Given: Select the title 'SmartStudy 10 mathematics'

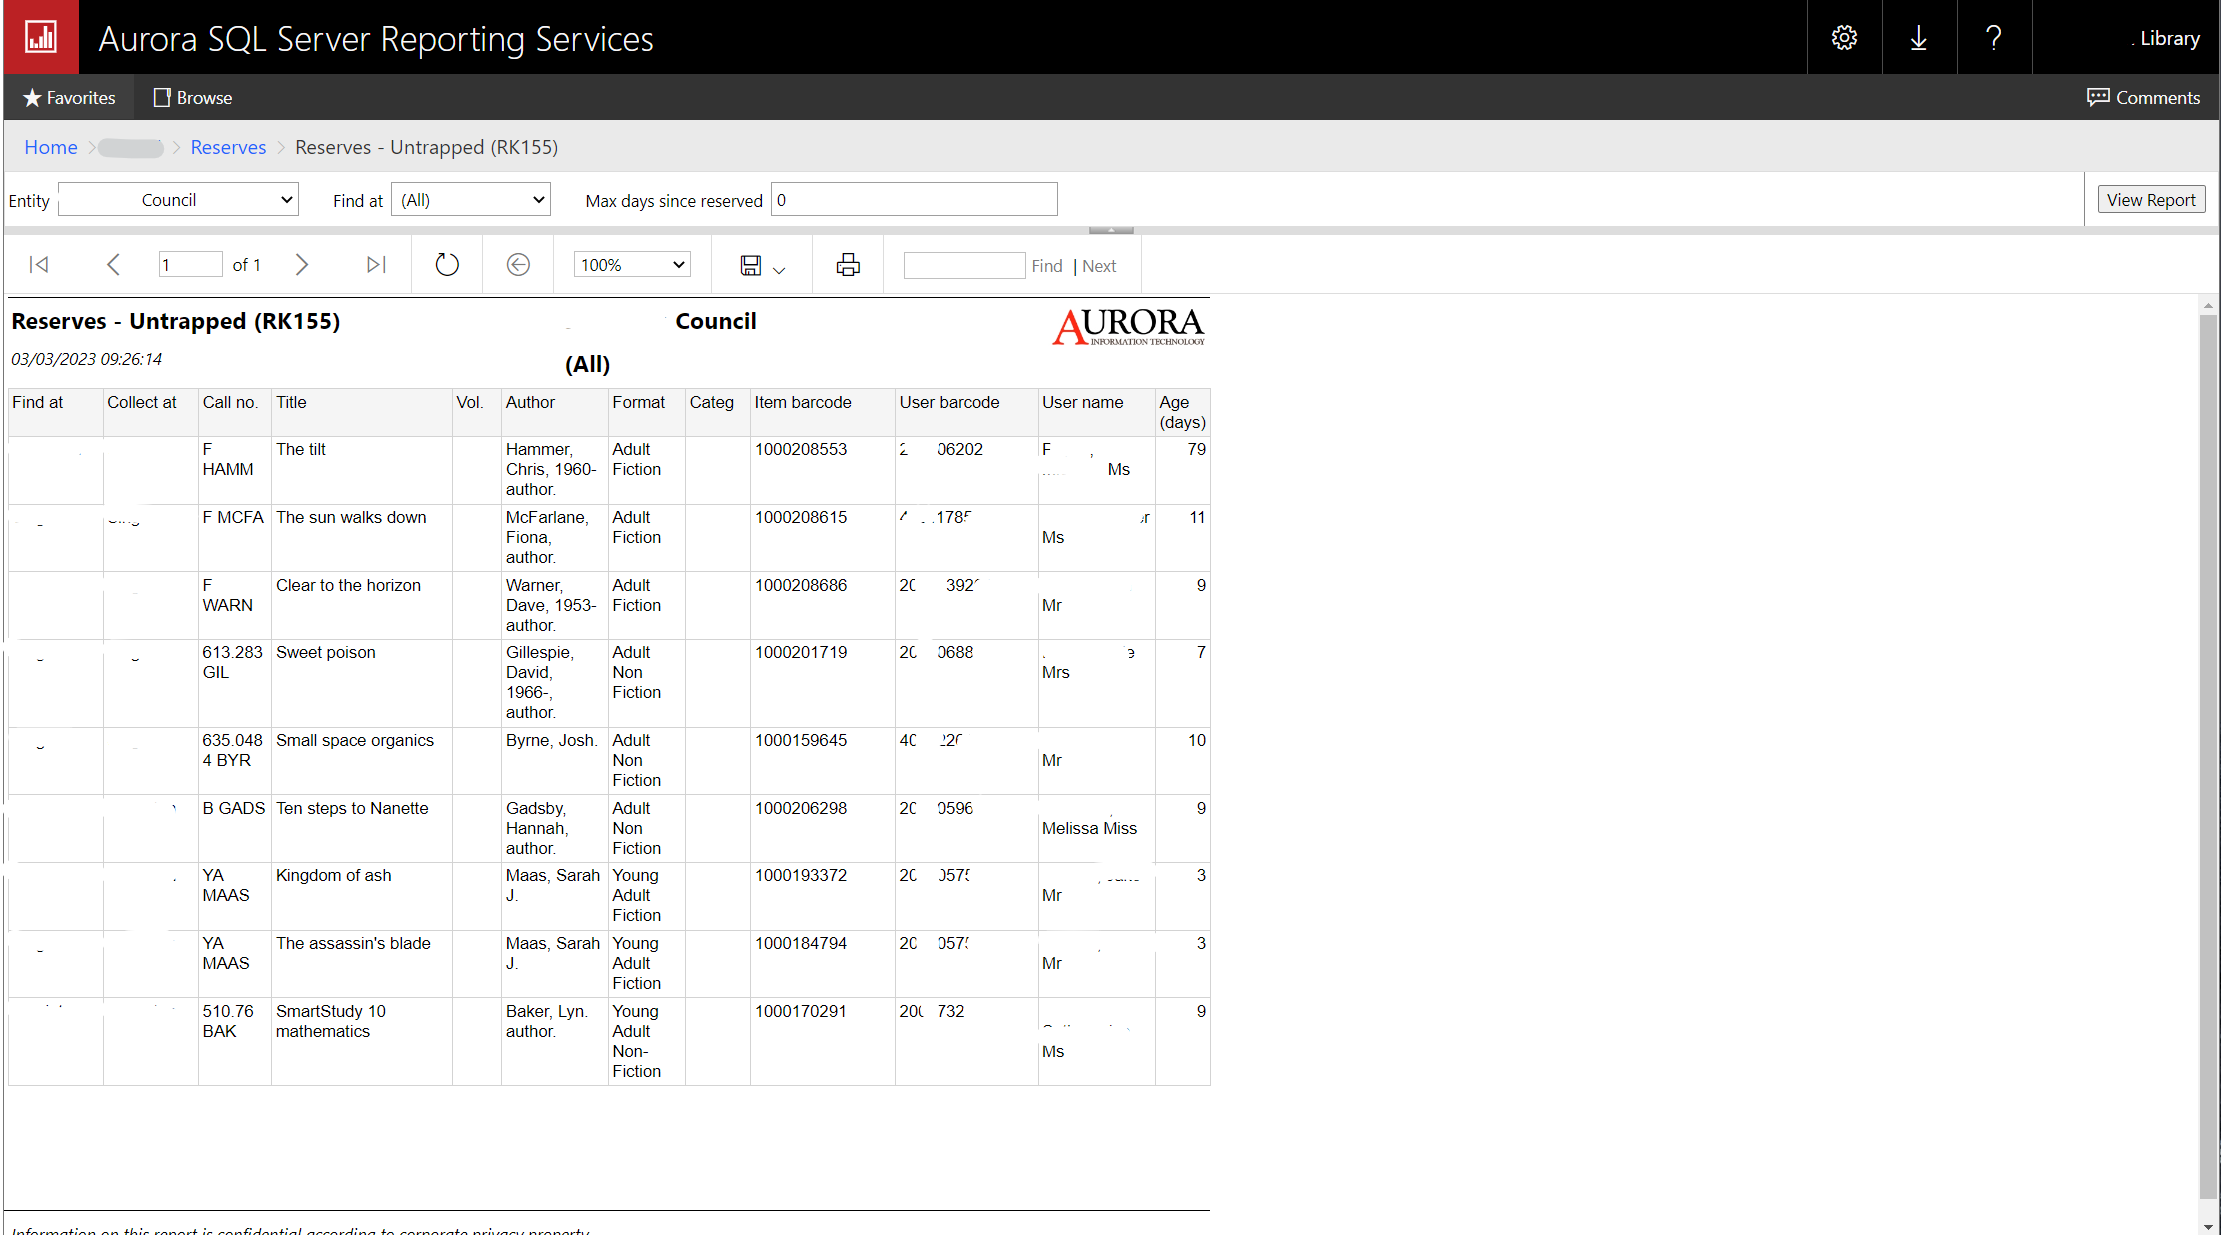Looking at the screenshot, I should 331,1021.
